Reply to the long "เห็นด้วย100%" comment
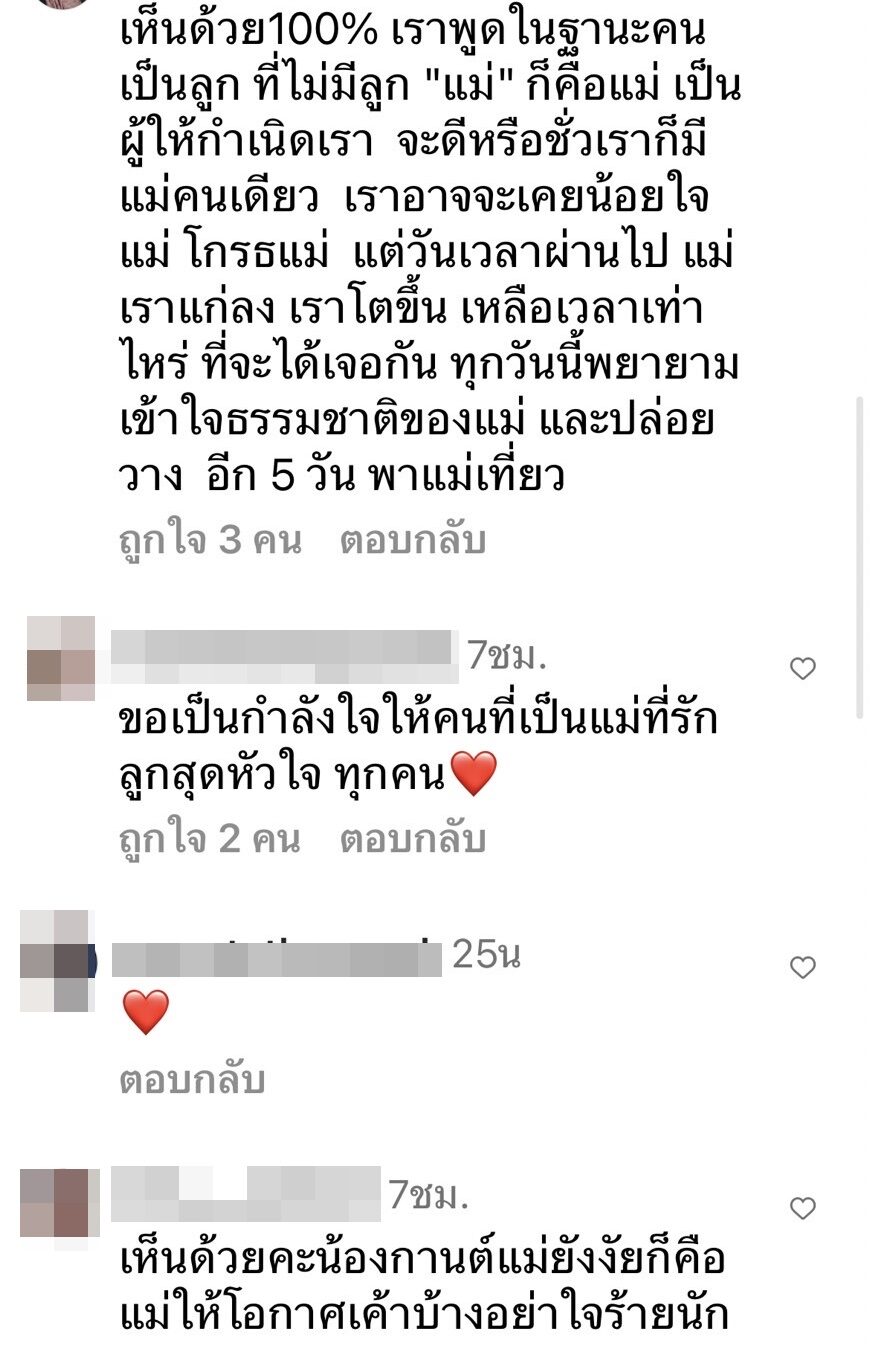This screenshot has height=1351, width=870. [412, 541]
